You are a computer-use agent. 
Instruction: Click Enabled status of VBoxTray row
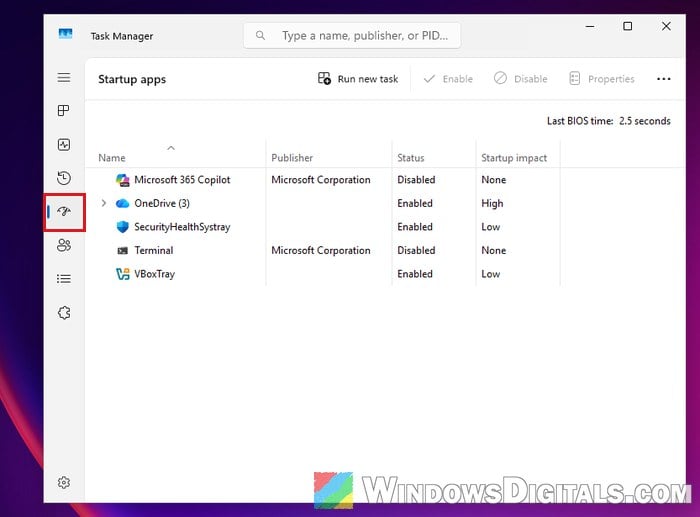coord(415,274)
